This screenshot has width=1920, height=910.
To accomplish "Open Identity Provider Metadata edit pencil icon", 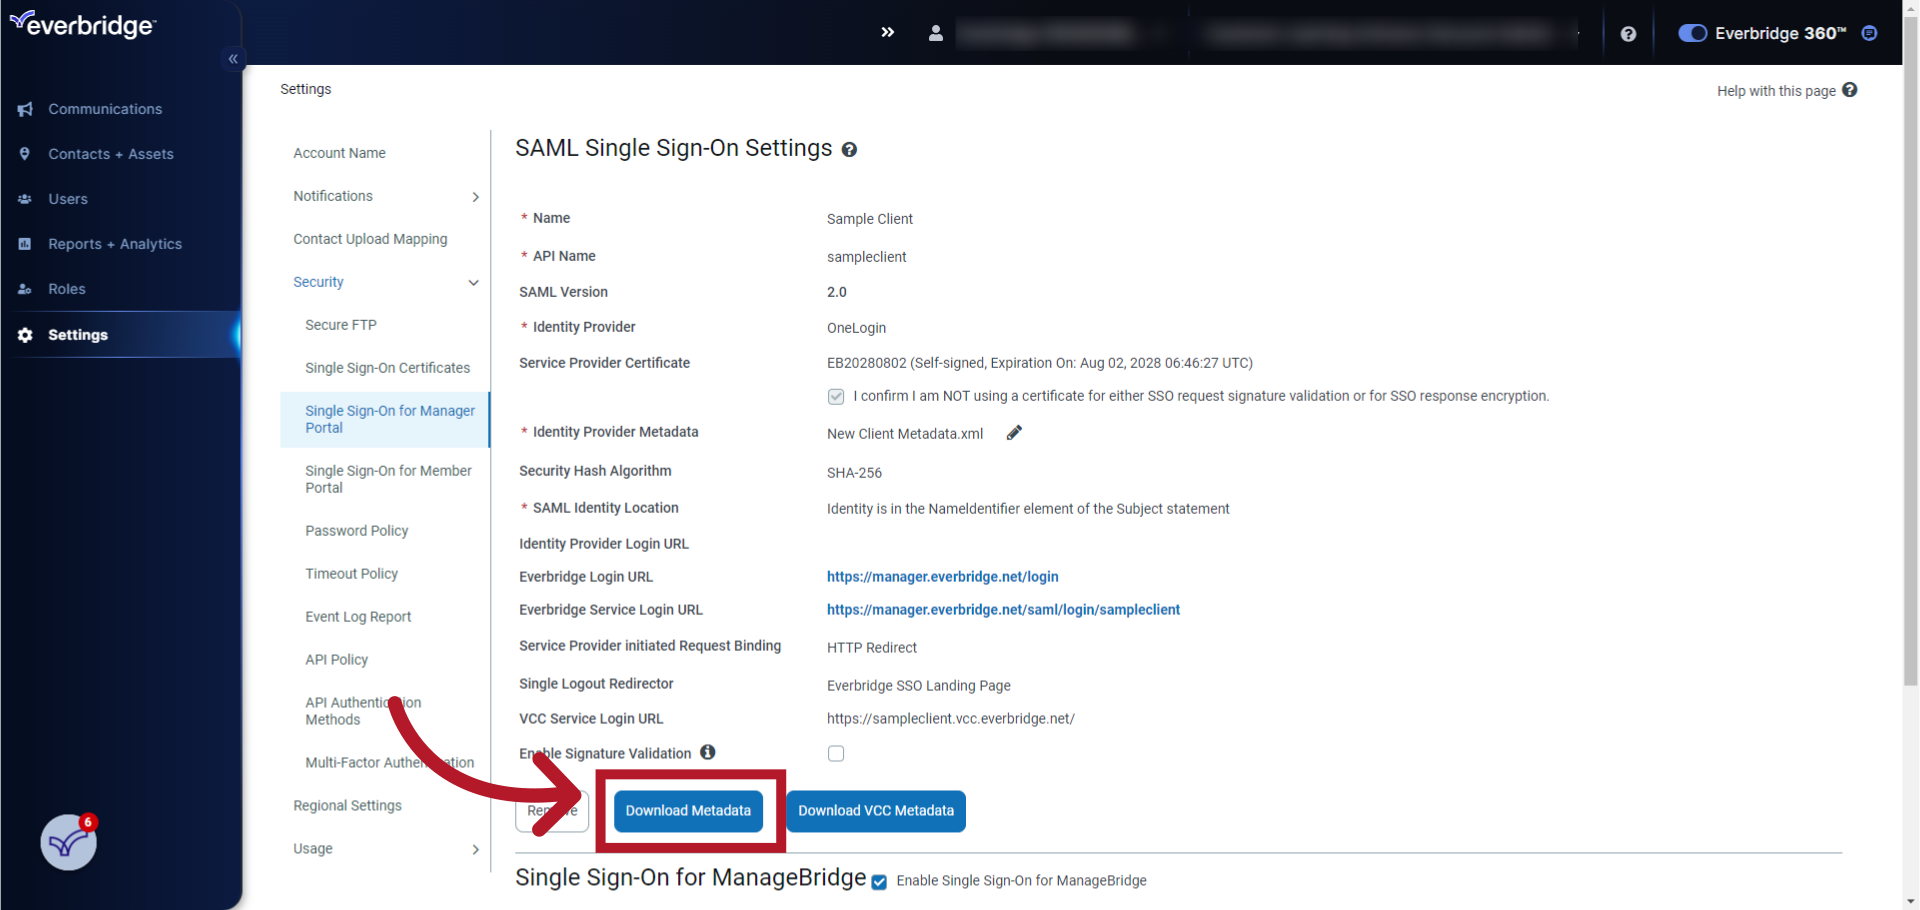I will 1014,432.
